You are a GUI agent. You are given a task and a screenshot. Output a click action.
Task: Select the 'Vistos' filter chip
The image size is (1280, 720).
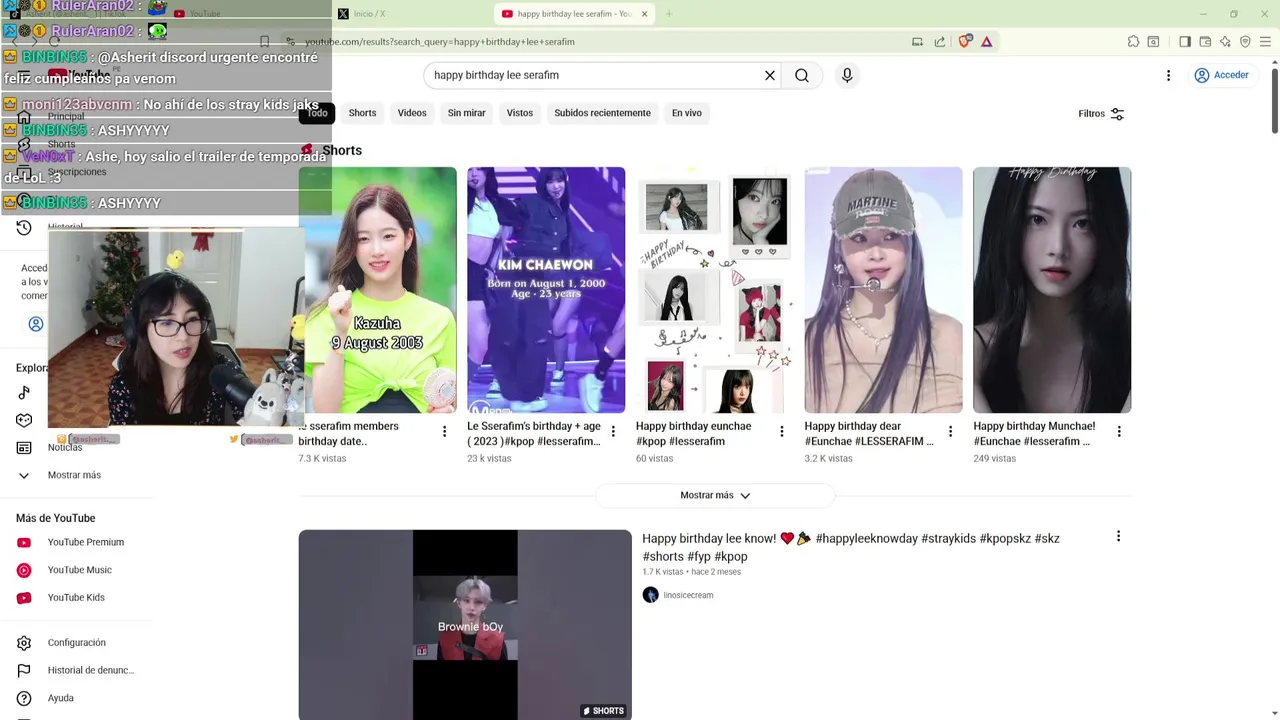(520, 113)
